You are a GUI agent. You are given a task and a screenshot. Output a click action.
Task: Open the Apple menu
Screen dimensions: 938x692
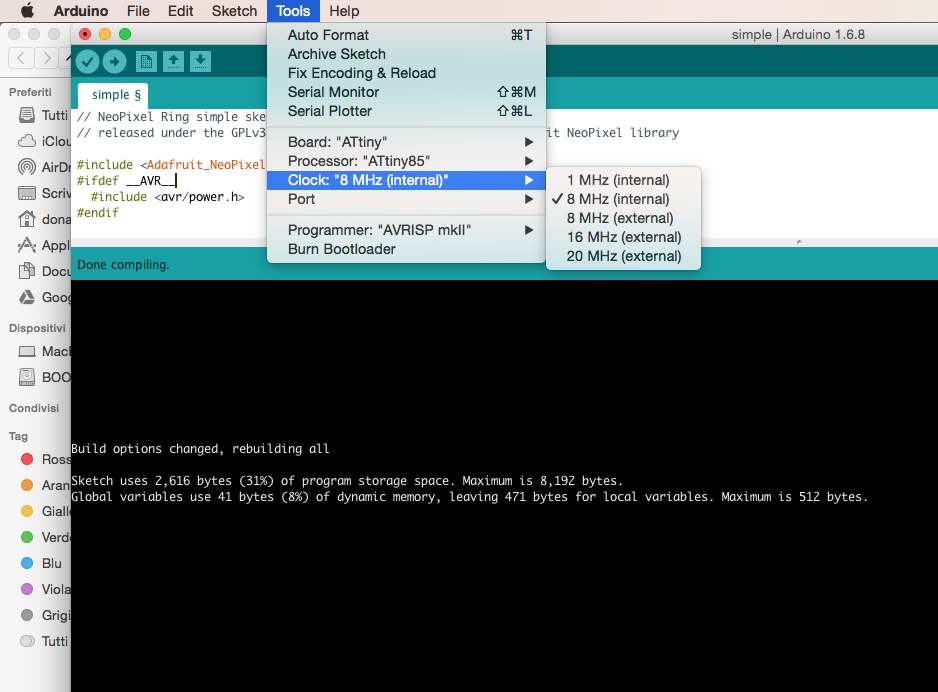tap(27, 11)
